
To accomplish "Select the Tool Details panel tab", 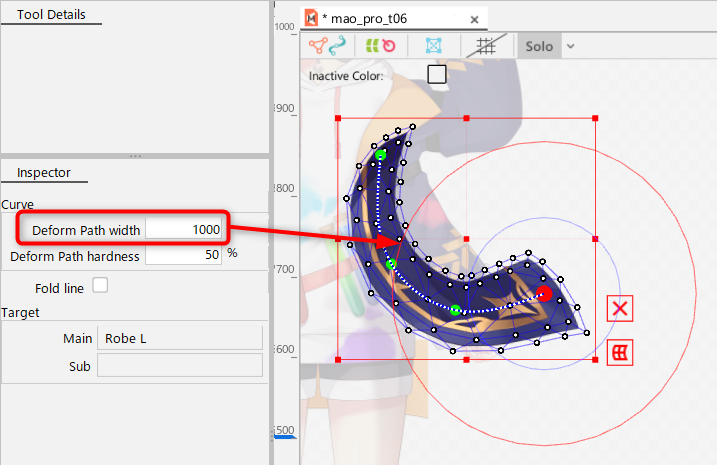I will tap(51, 14).
